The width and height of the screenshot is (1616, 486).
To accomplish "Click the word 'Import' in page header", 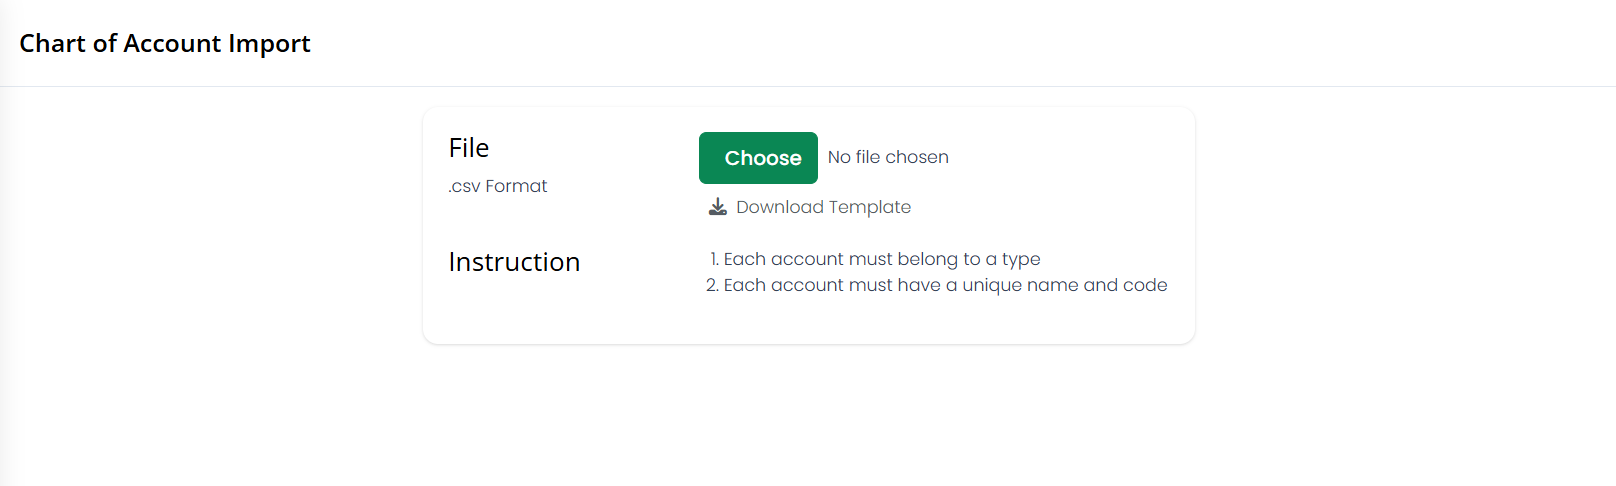I will tap(269, 44).
